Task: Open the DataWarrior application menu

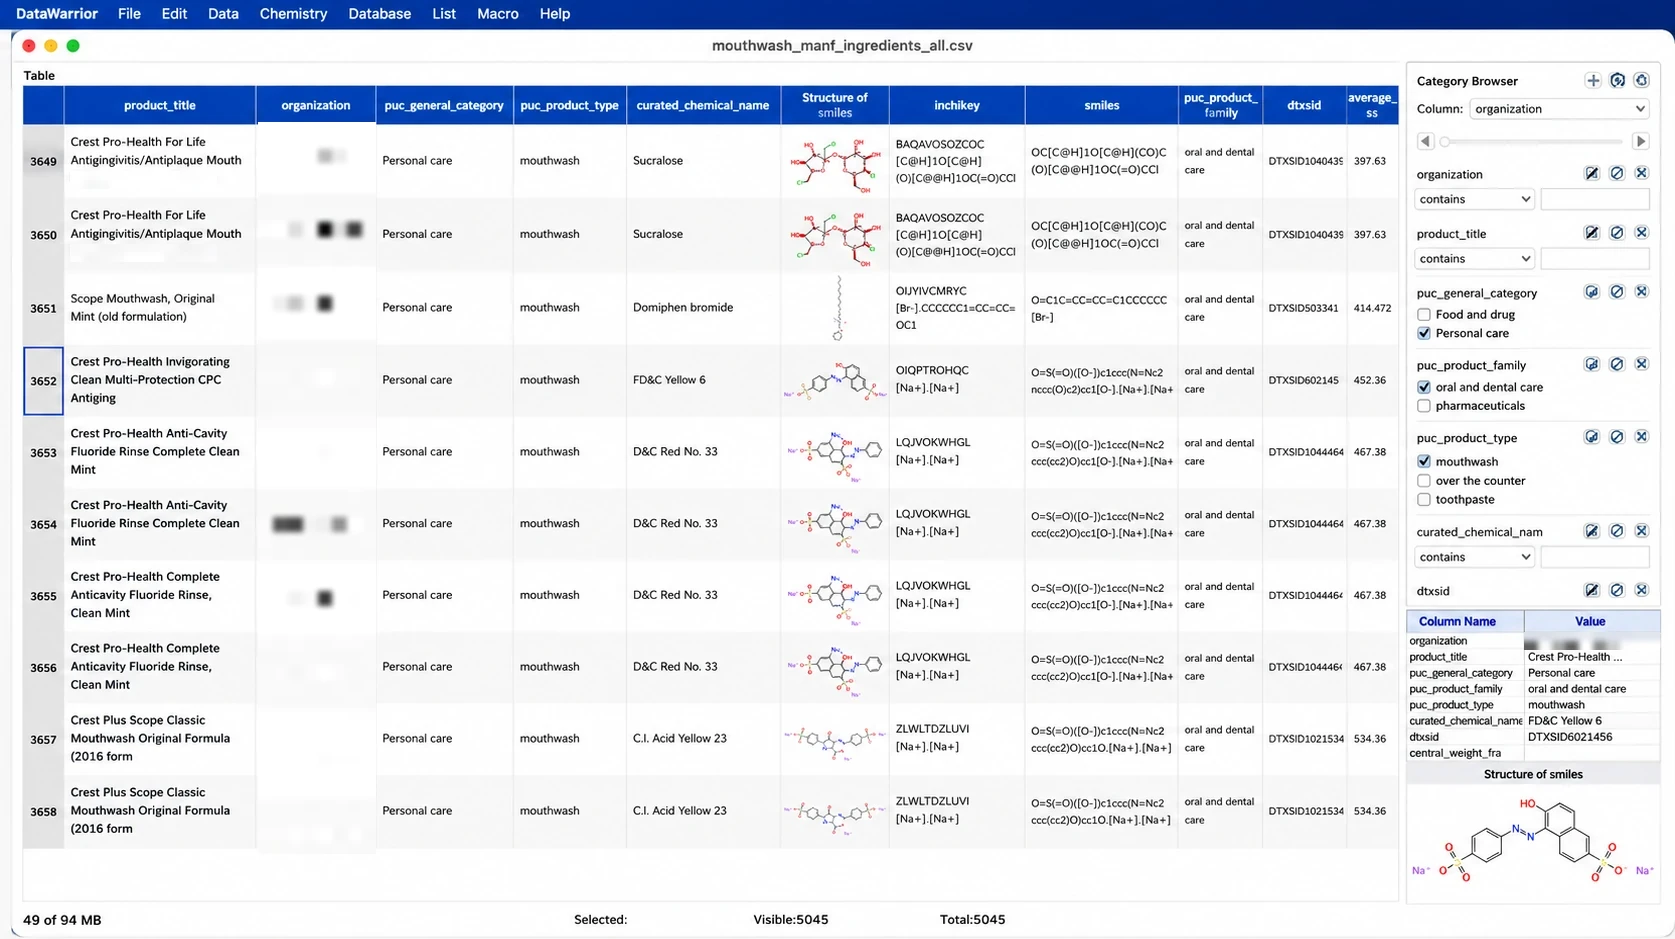Action: tap(57, 14)
